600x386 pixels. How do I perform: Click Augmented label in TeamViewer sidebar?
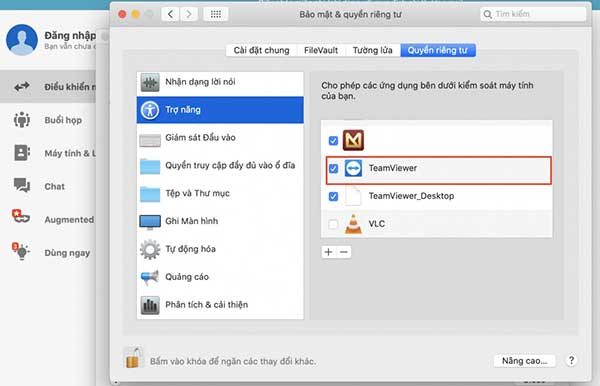[69, 220]
